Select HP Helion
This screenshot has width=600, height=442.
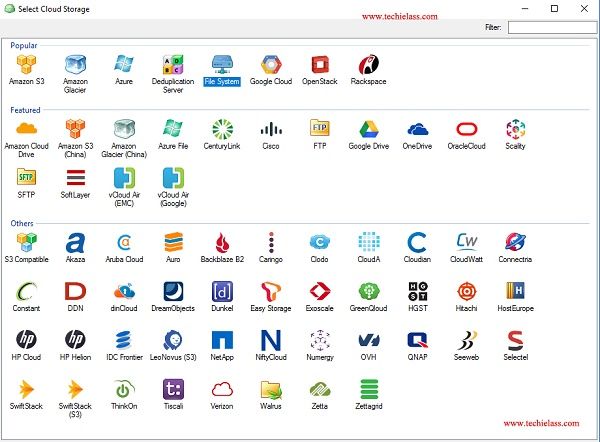(x=75, y=339)
